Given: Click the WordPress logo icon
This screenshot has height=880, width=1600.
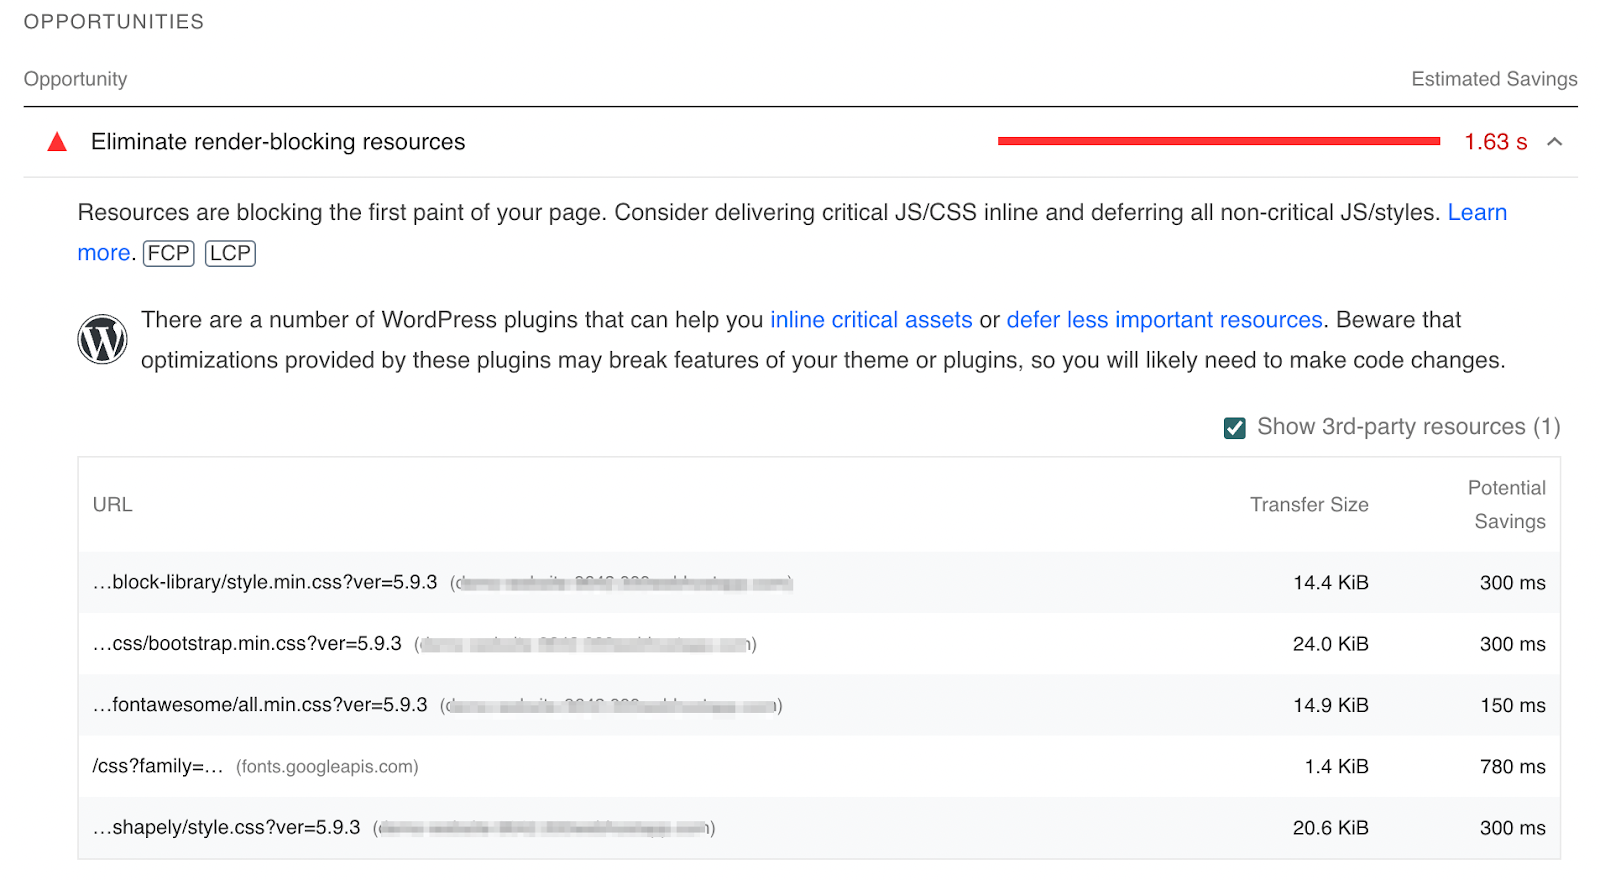Looking at the screenshot, I should tap(102, 339).
